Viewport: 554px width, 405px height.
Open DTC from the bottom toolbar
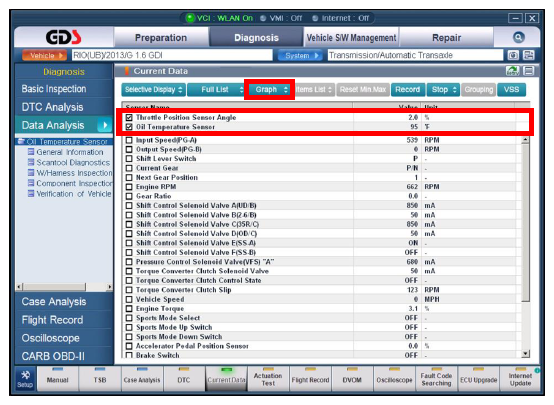184,379
